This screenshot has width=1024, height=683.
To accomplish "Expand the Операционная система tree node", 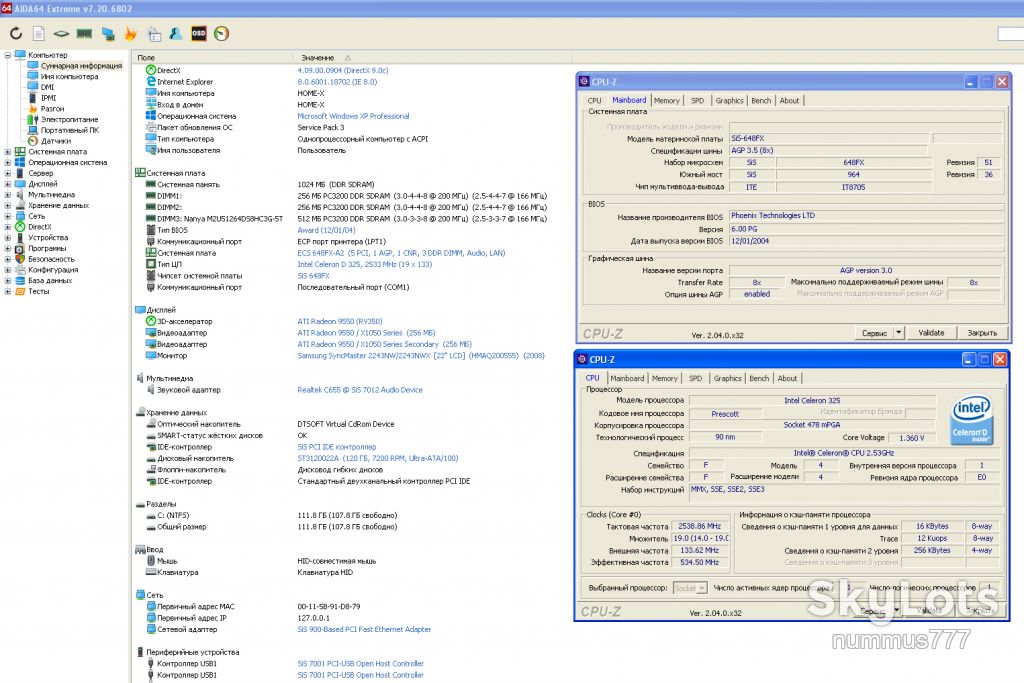I will [x=7, y=162].
